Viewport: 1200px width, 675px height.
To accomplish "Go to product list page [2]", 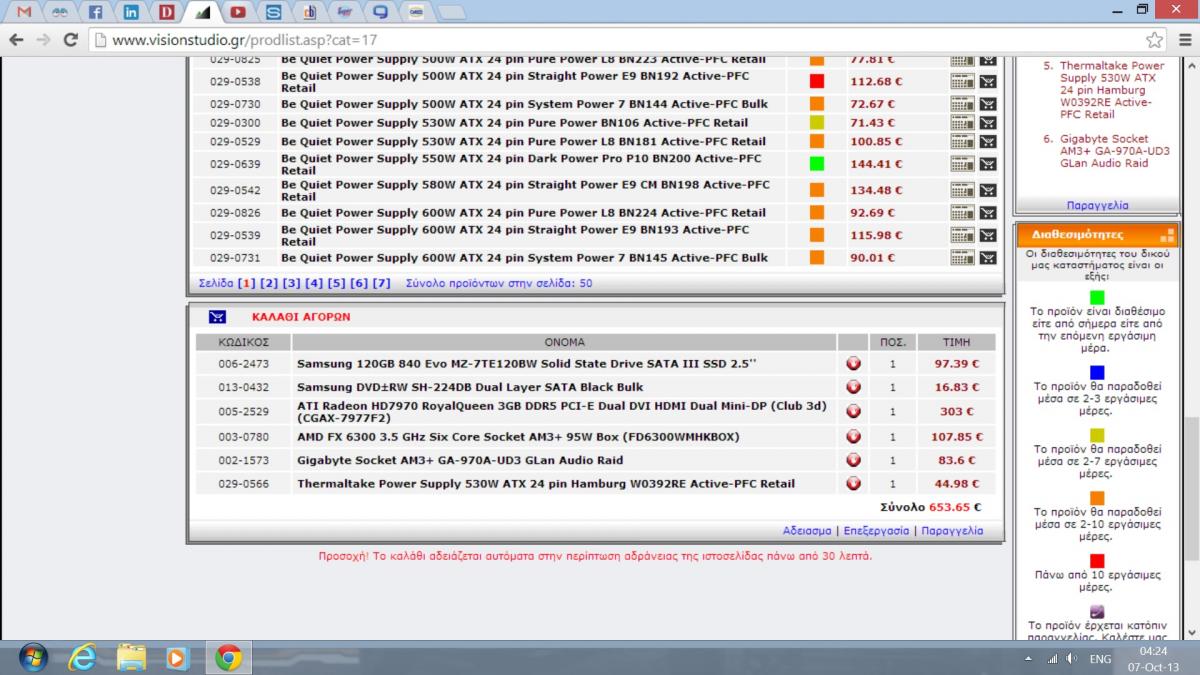I will pos(269,283).
